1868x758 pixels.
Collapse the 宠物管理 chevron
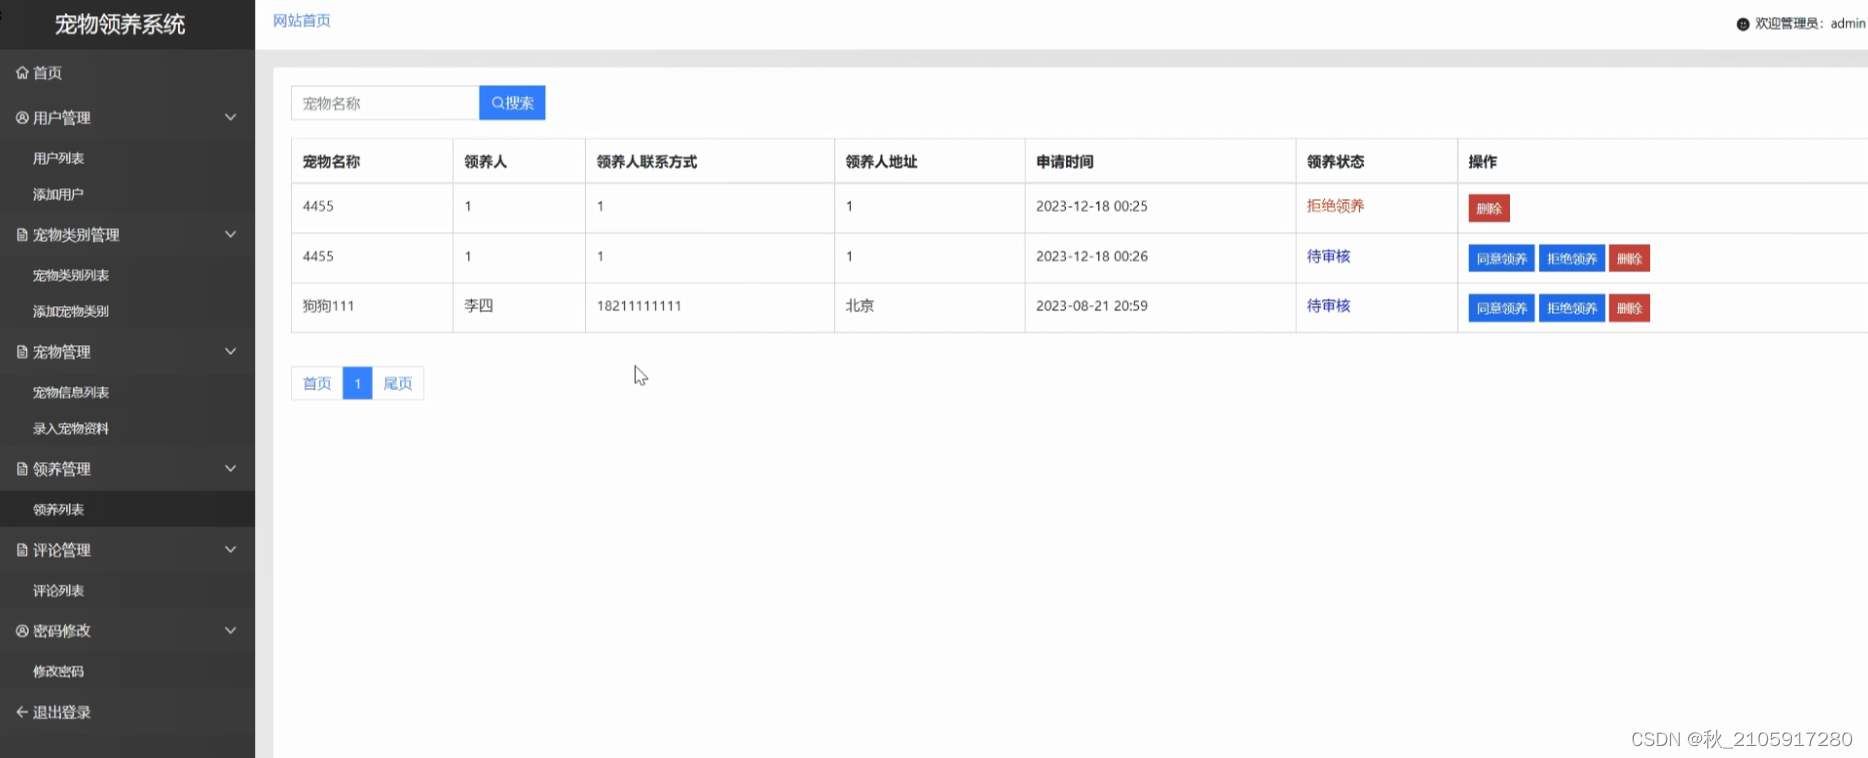pyautogui.click(x=230, y=351)
